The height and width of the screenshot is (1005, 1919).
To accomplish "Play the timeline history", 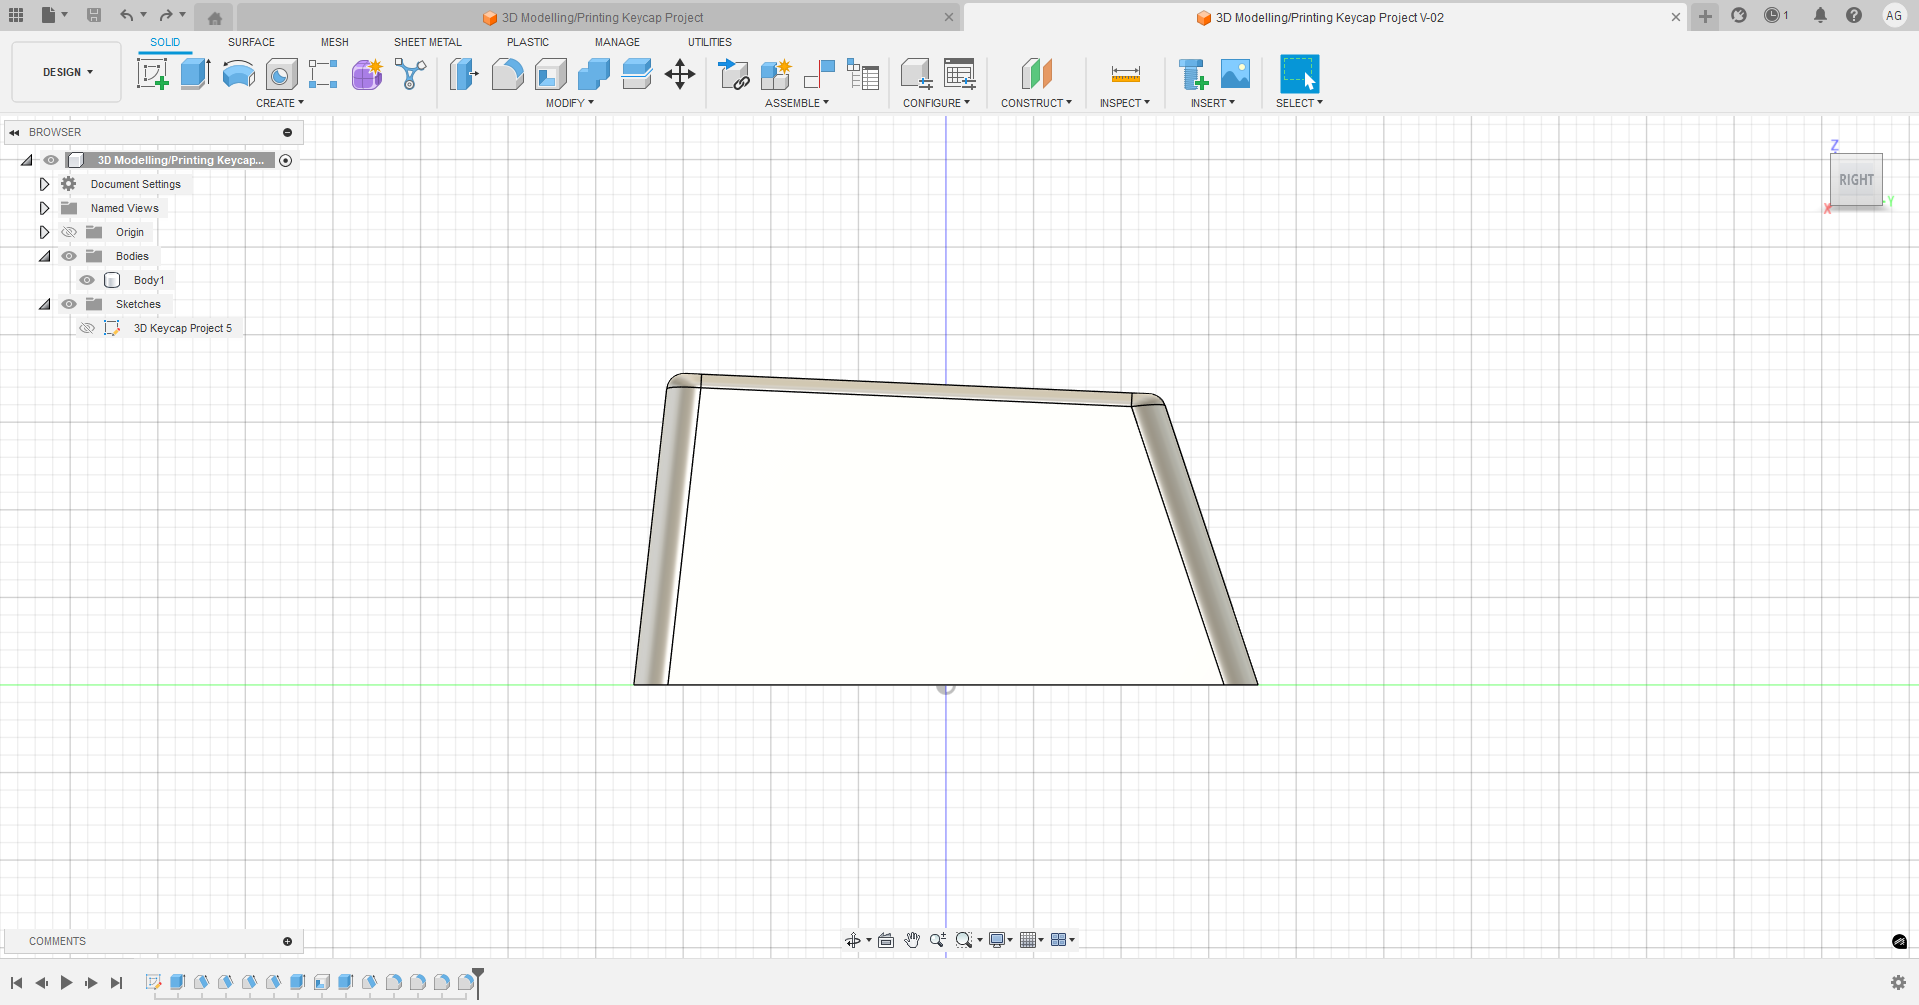I will coord(66,983).
